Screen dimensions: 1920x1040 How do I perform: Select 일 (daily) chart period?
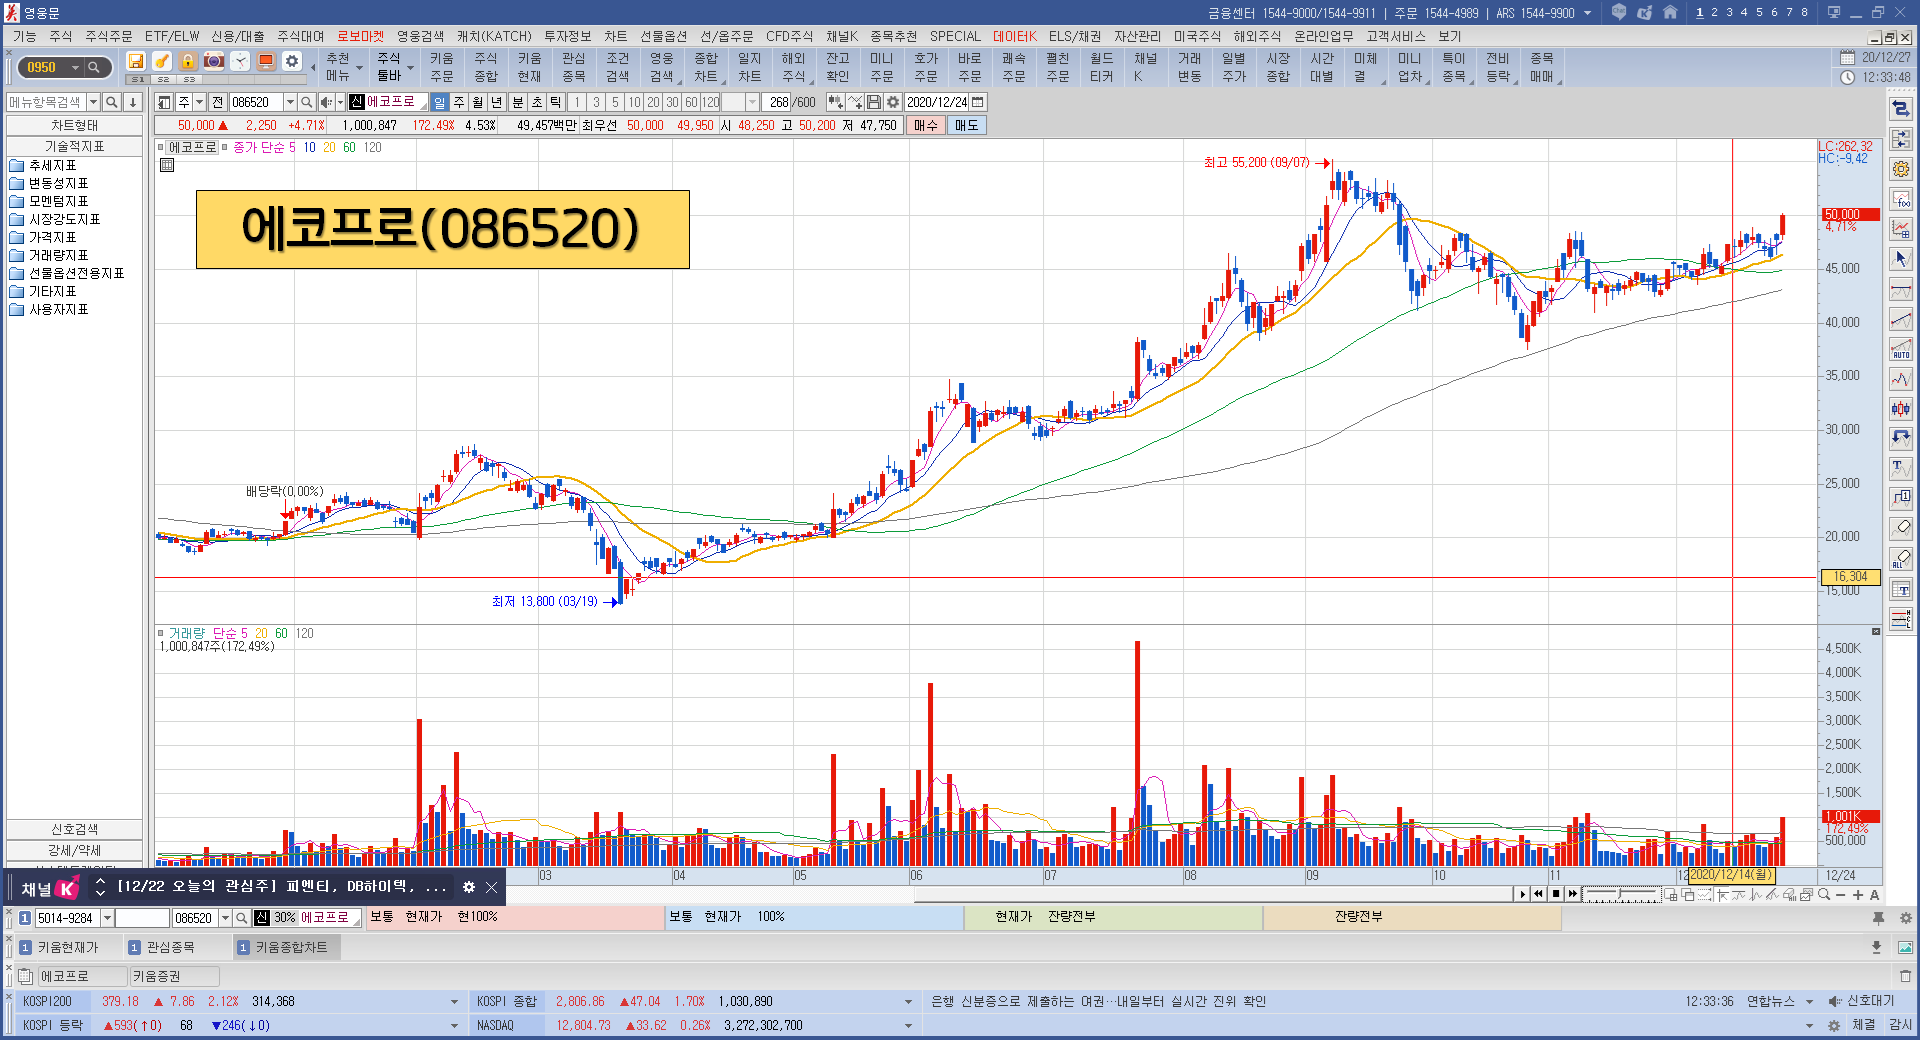[439, 102]
